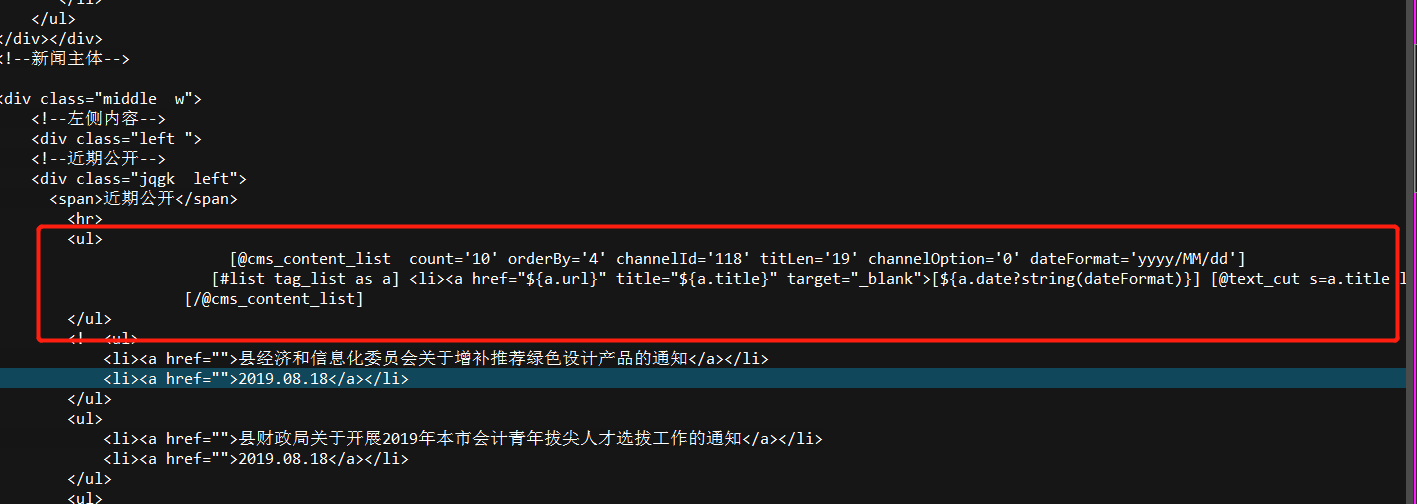This screenshot has height=504, width=1417.
Task: Place cursor on div class "middle w" line
Action: pos(100,99)
